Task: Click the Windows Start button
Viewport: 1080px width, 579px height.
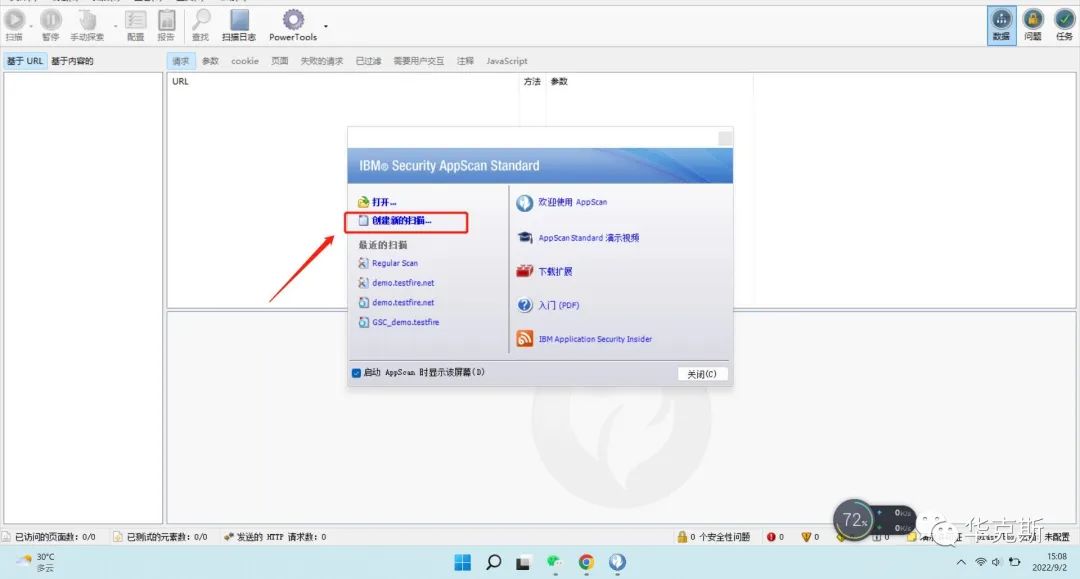Action: pyautogui.click(x=462, y=562)
